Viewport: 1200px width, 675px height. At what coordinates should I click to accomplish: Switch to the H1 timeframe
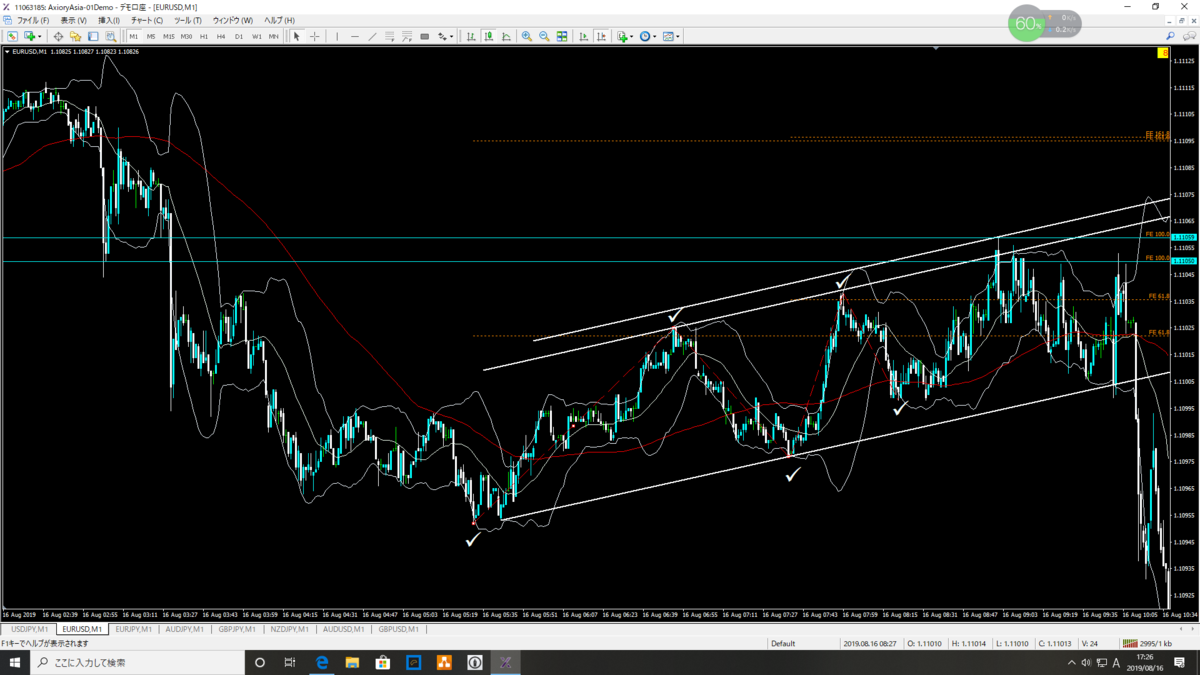pos(204,36)
